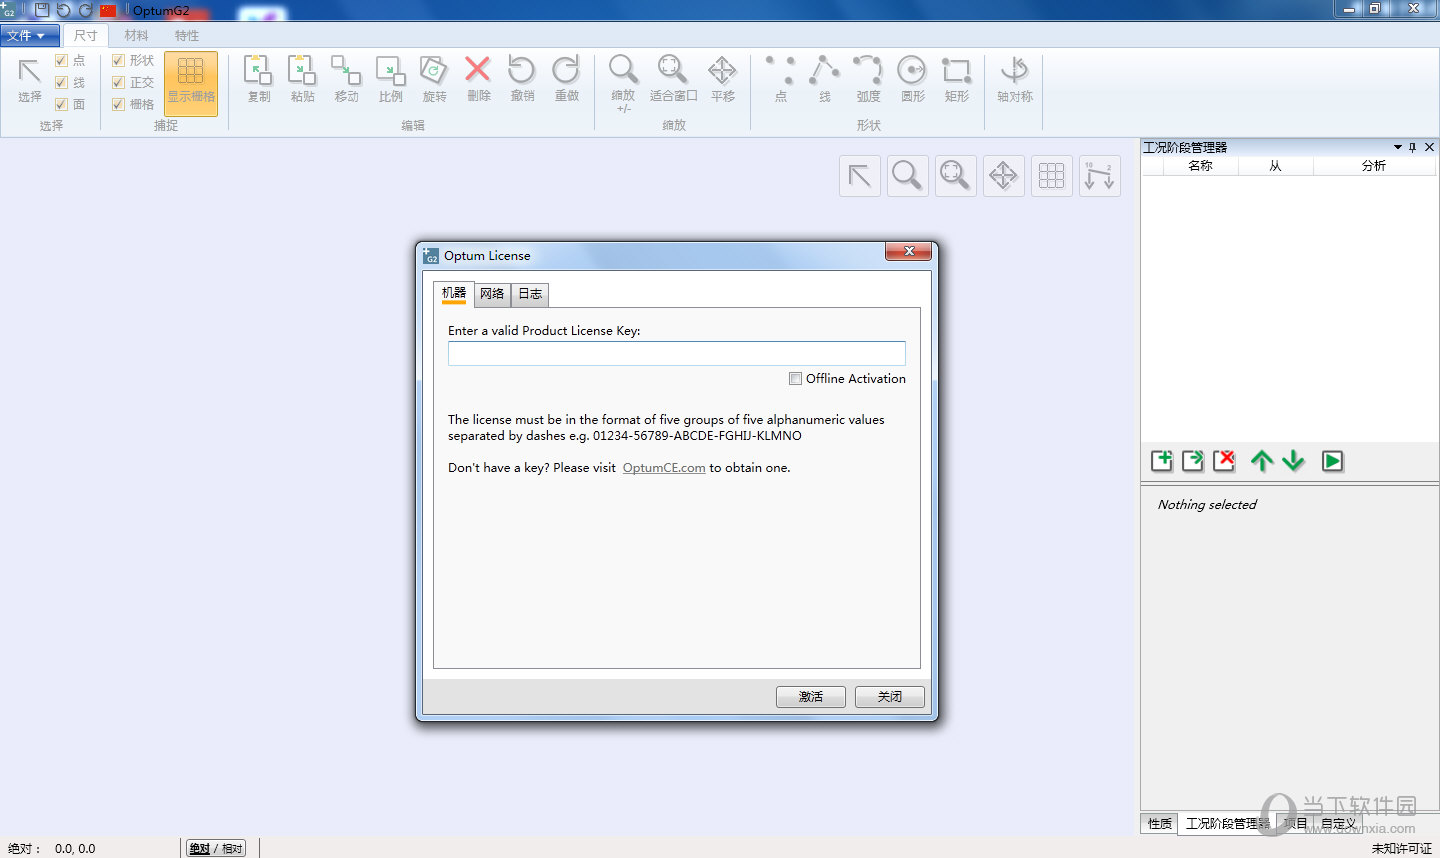Select the 线 line shape tool
This screenshot has width=1440, height=858.
[824, 80]
